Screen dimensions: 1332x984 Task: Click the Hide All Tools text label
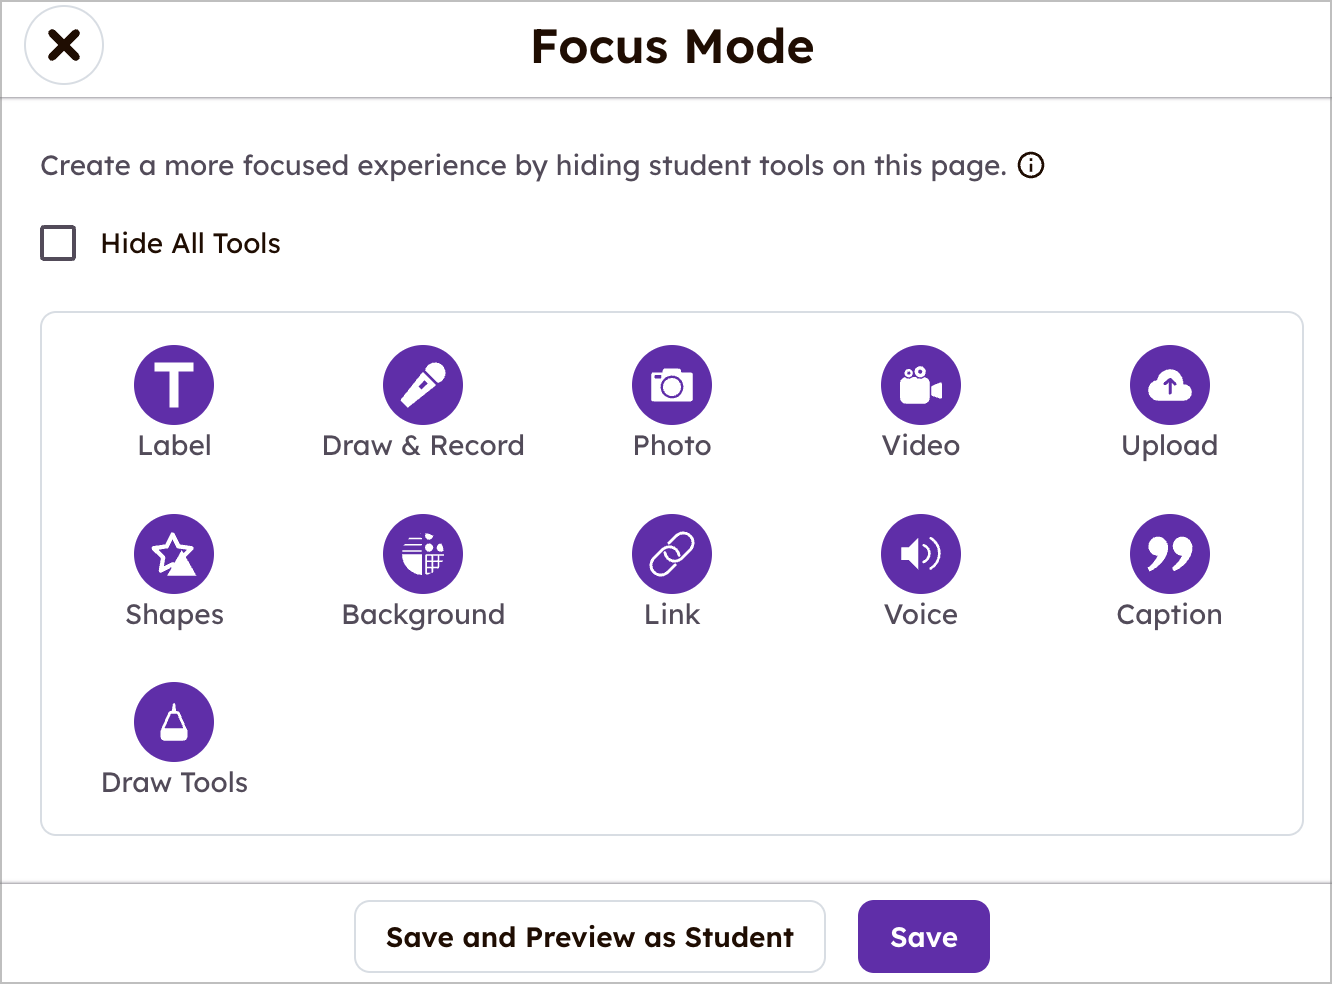pos(190,243)
